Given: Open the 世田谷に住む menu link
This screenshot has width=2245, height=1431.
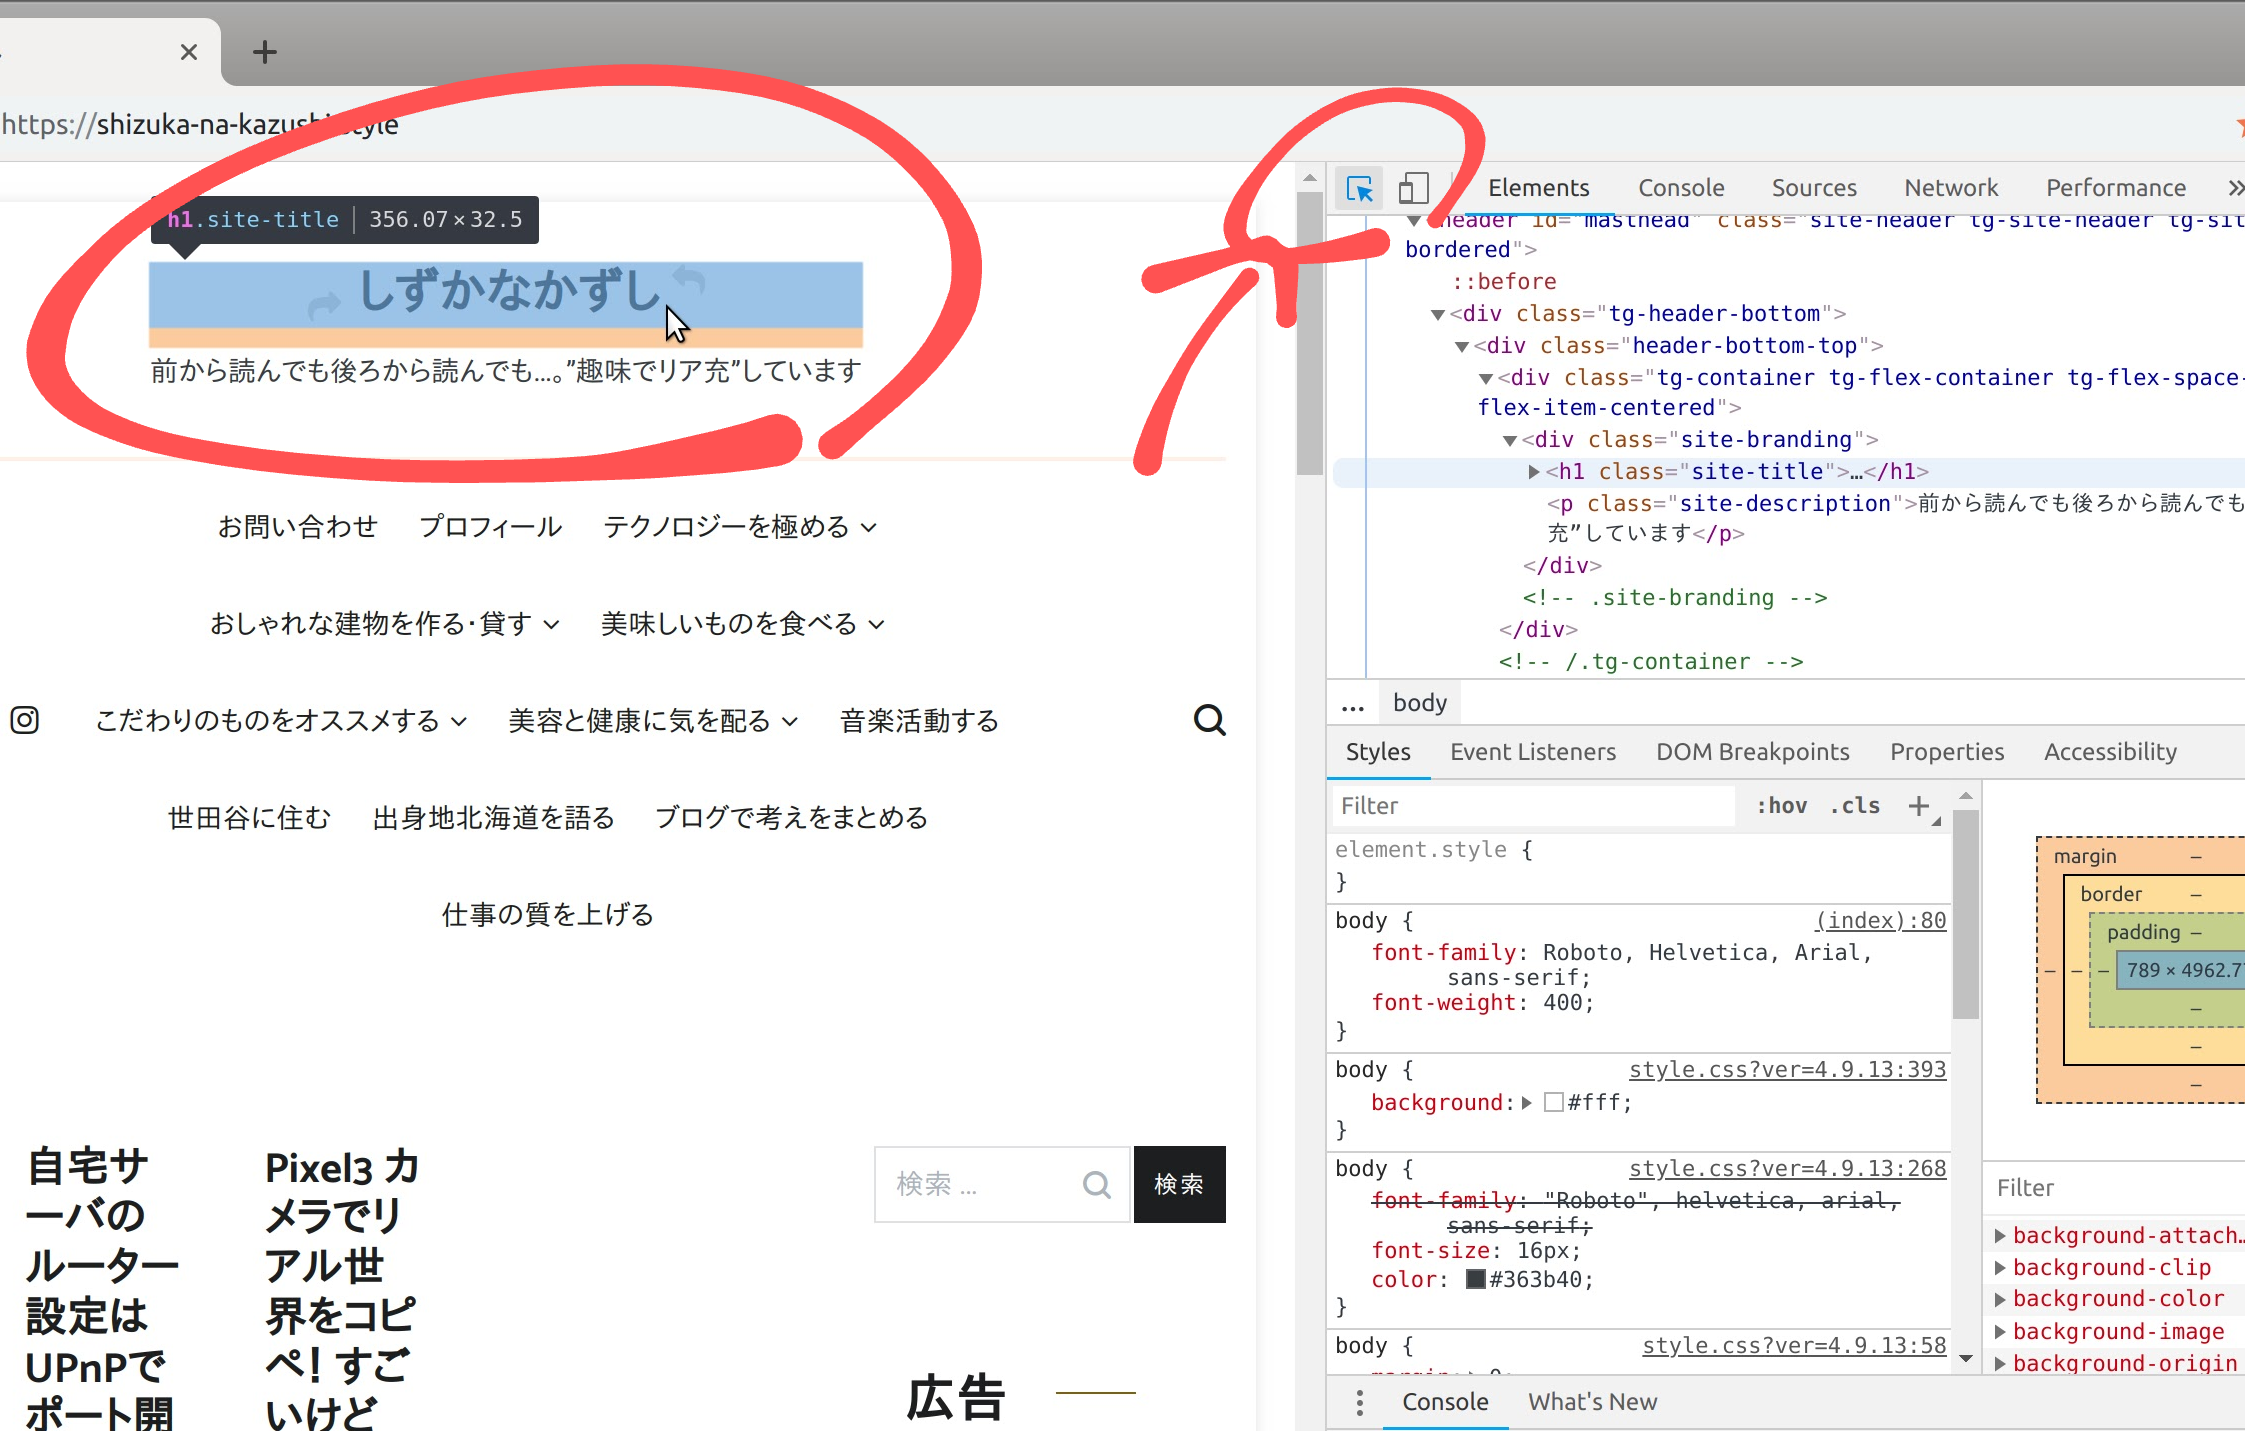Looking at the screenshot, I should tap(249, 818).
